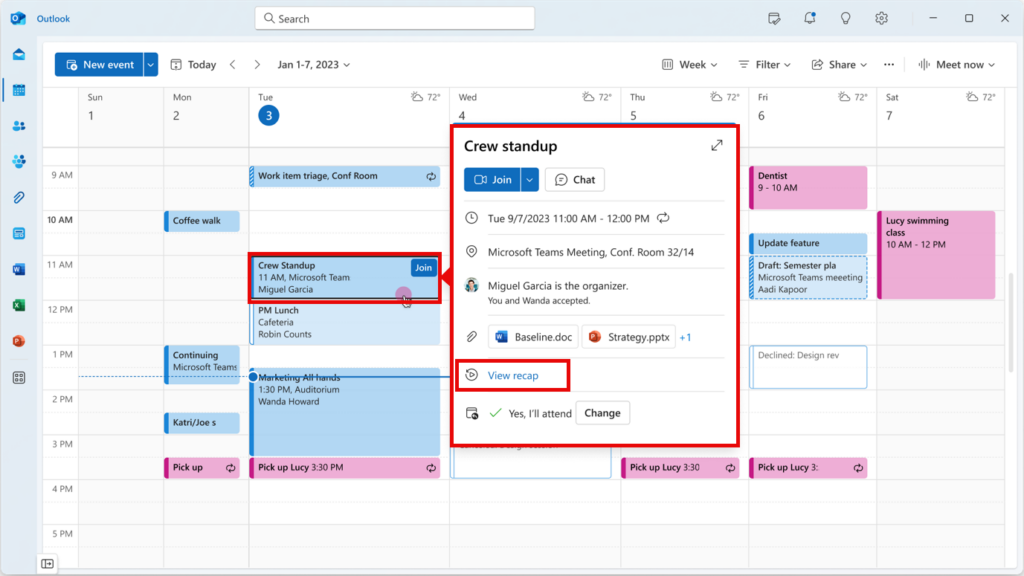Click View recap link
The image size is (1024, 576).
point(513,376)
